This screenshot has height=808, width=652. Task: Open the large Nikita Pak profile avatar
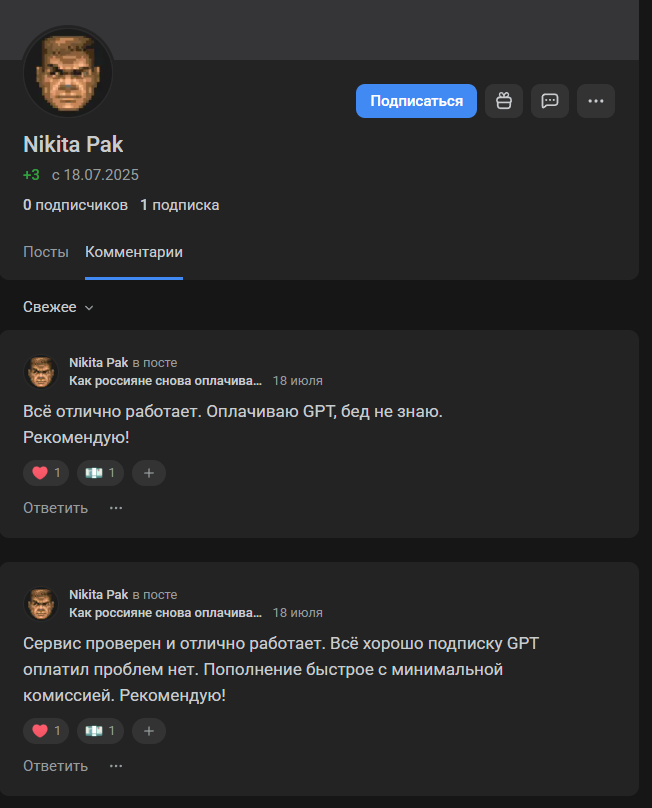[68, 72]
